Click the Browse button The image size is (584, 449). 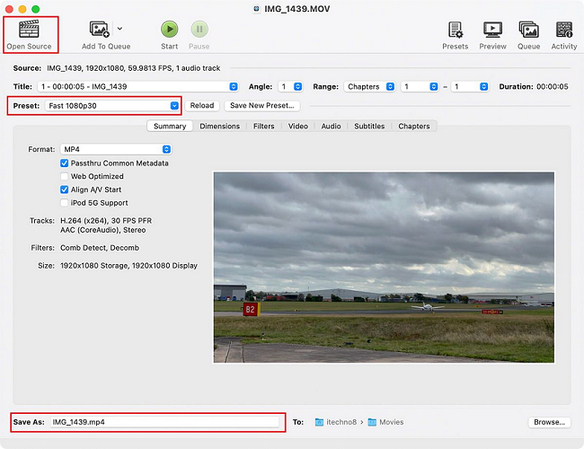[549, 422]
